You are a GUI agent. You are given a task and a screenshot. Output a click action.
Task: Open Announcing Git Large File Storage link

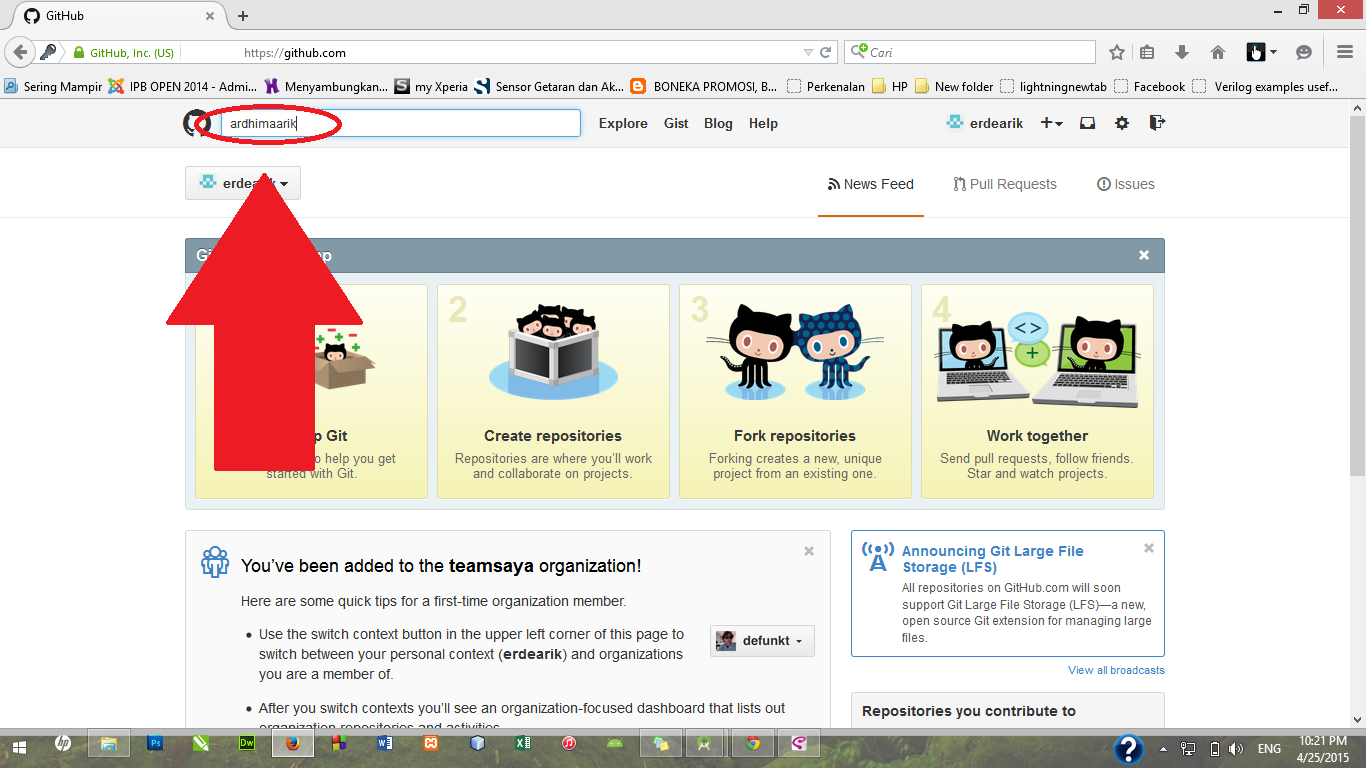tap(993, 559)
